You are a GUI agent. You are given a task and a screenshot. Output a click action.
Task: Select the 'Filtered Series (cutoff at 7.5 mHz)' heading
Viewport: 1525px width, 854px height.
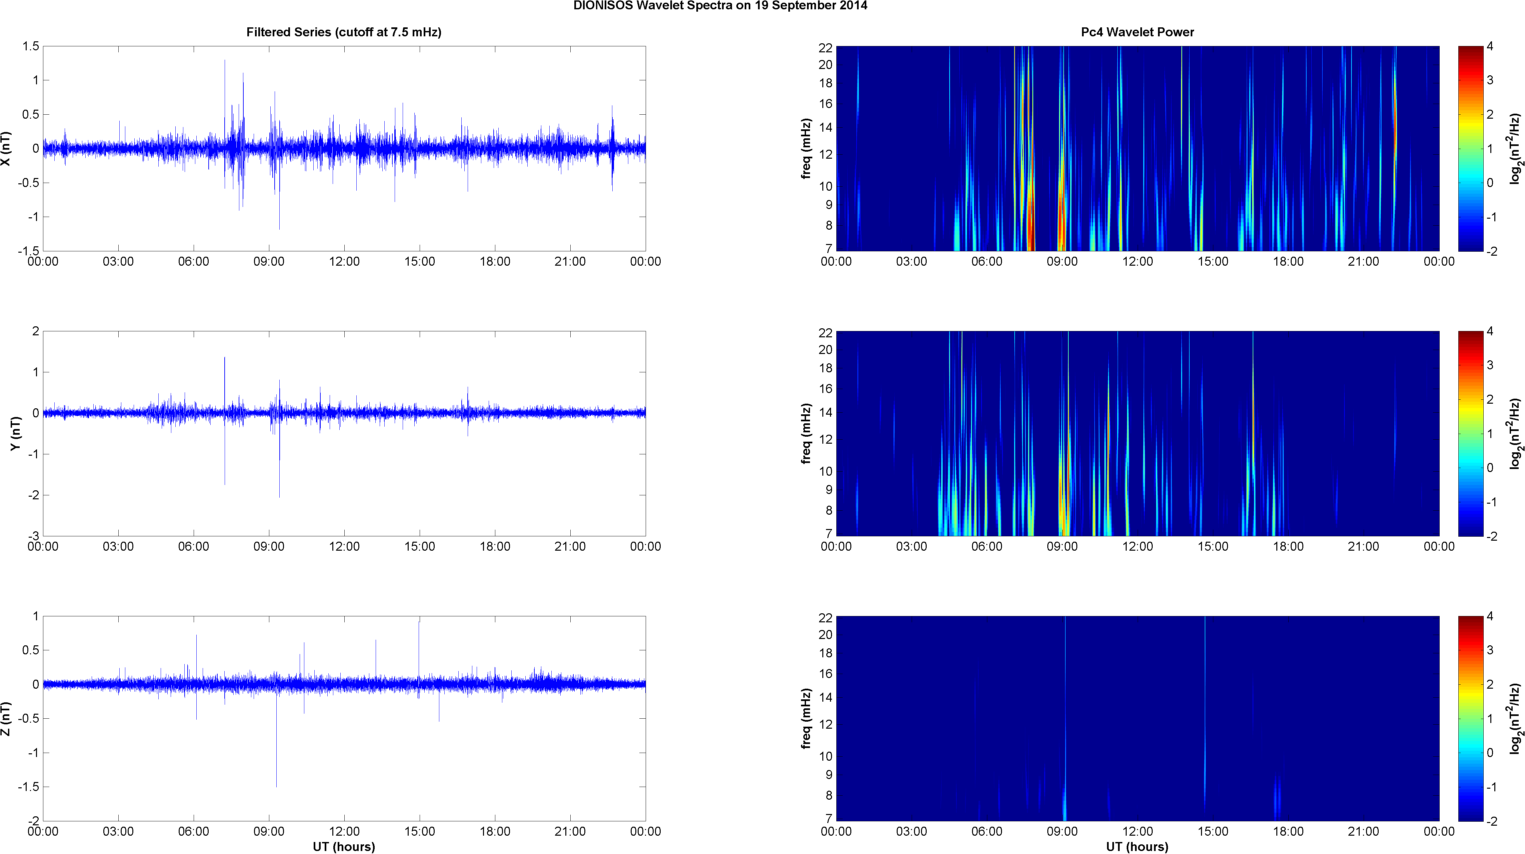point(344,32)
